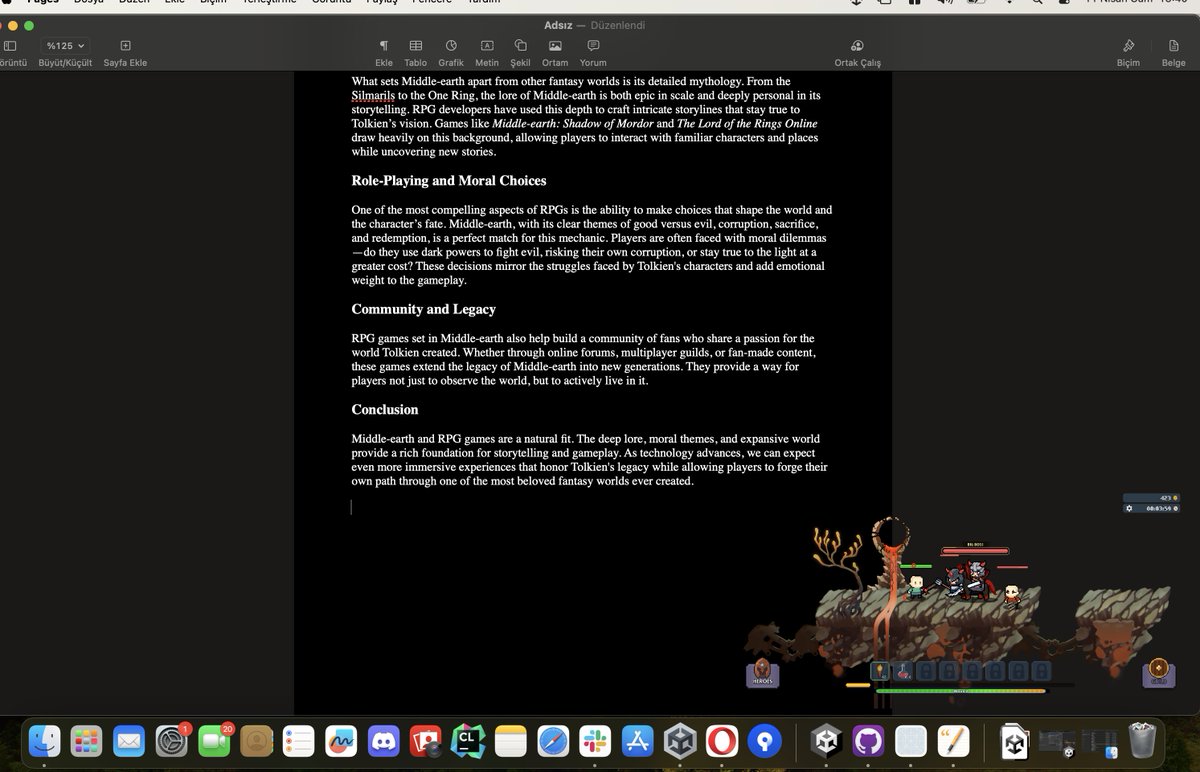This screenshot has width=1200, height=772.
Task: Open the Belge document sidebar
Action: pos(1173,46)
